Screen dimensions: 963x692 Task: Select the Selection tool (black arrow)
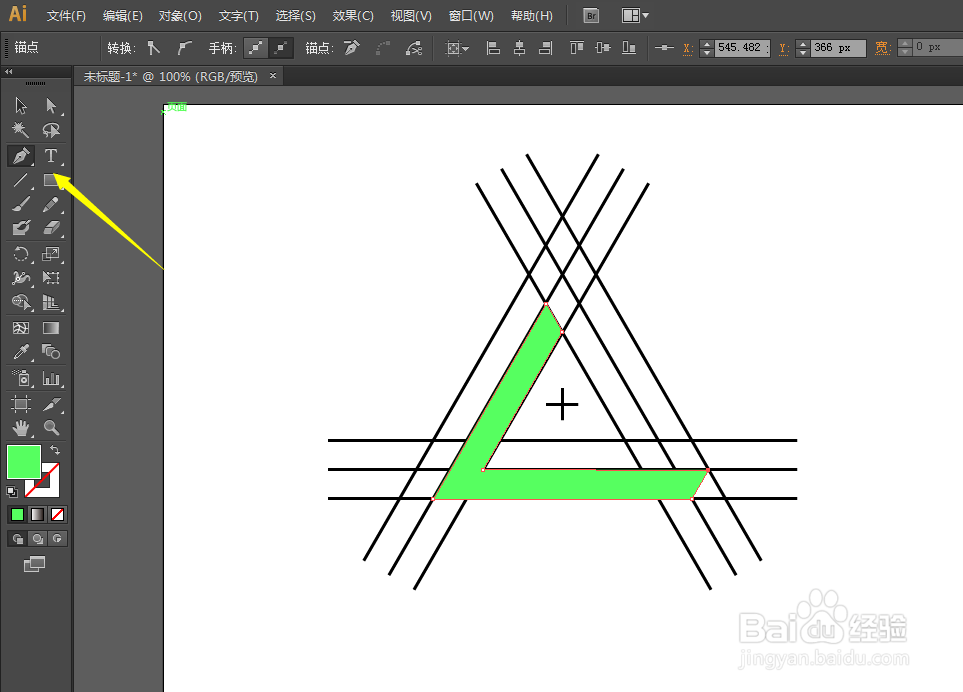(21, 106)
